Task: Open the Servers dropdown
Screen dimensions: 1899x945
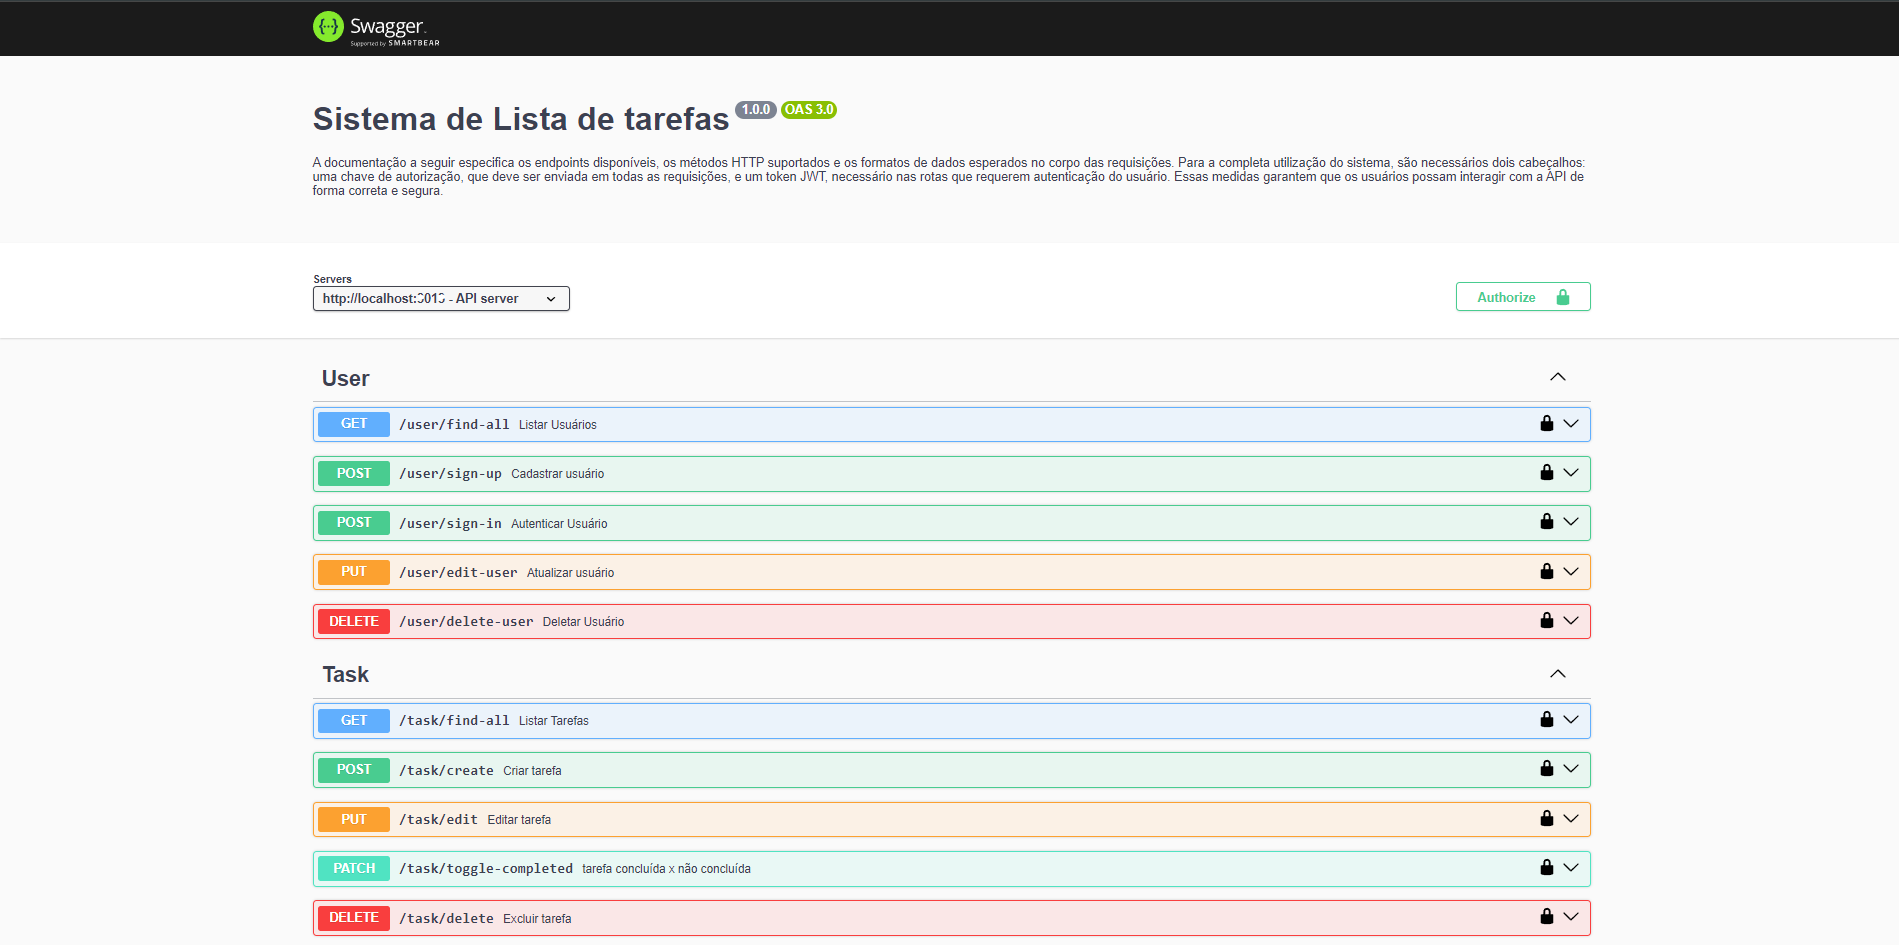Action: (x=441, y=299)
